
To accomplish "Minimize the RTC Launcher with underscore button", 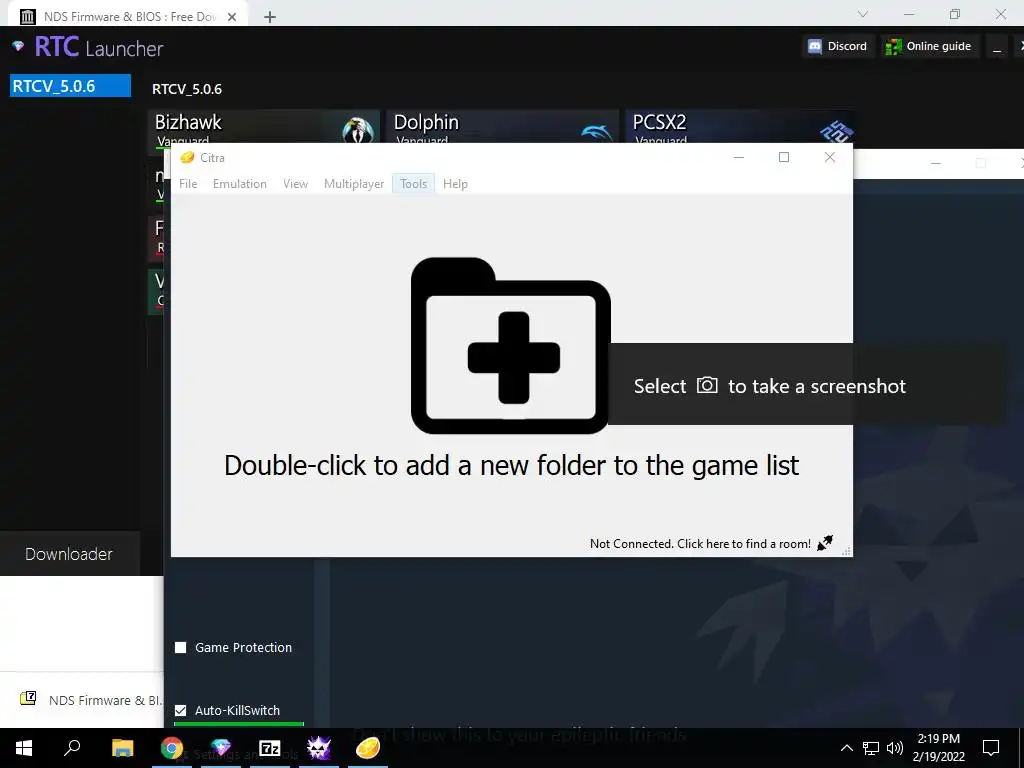I will point(997,47).
